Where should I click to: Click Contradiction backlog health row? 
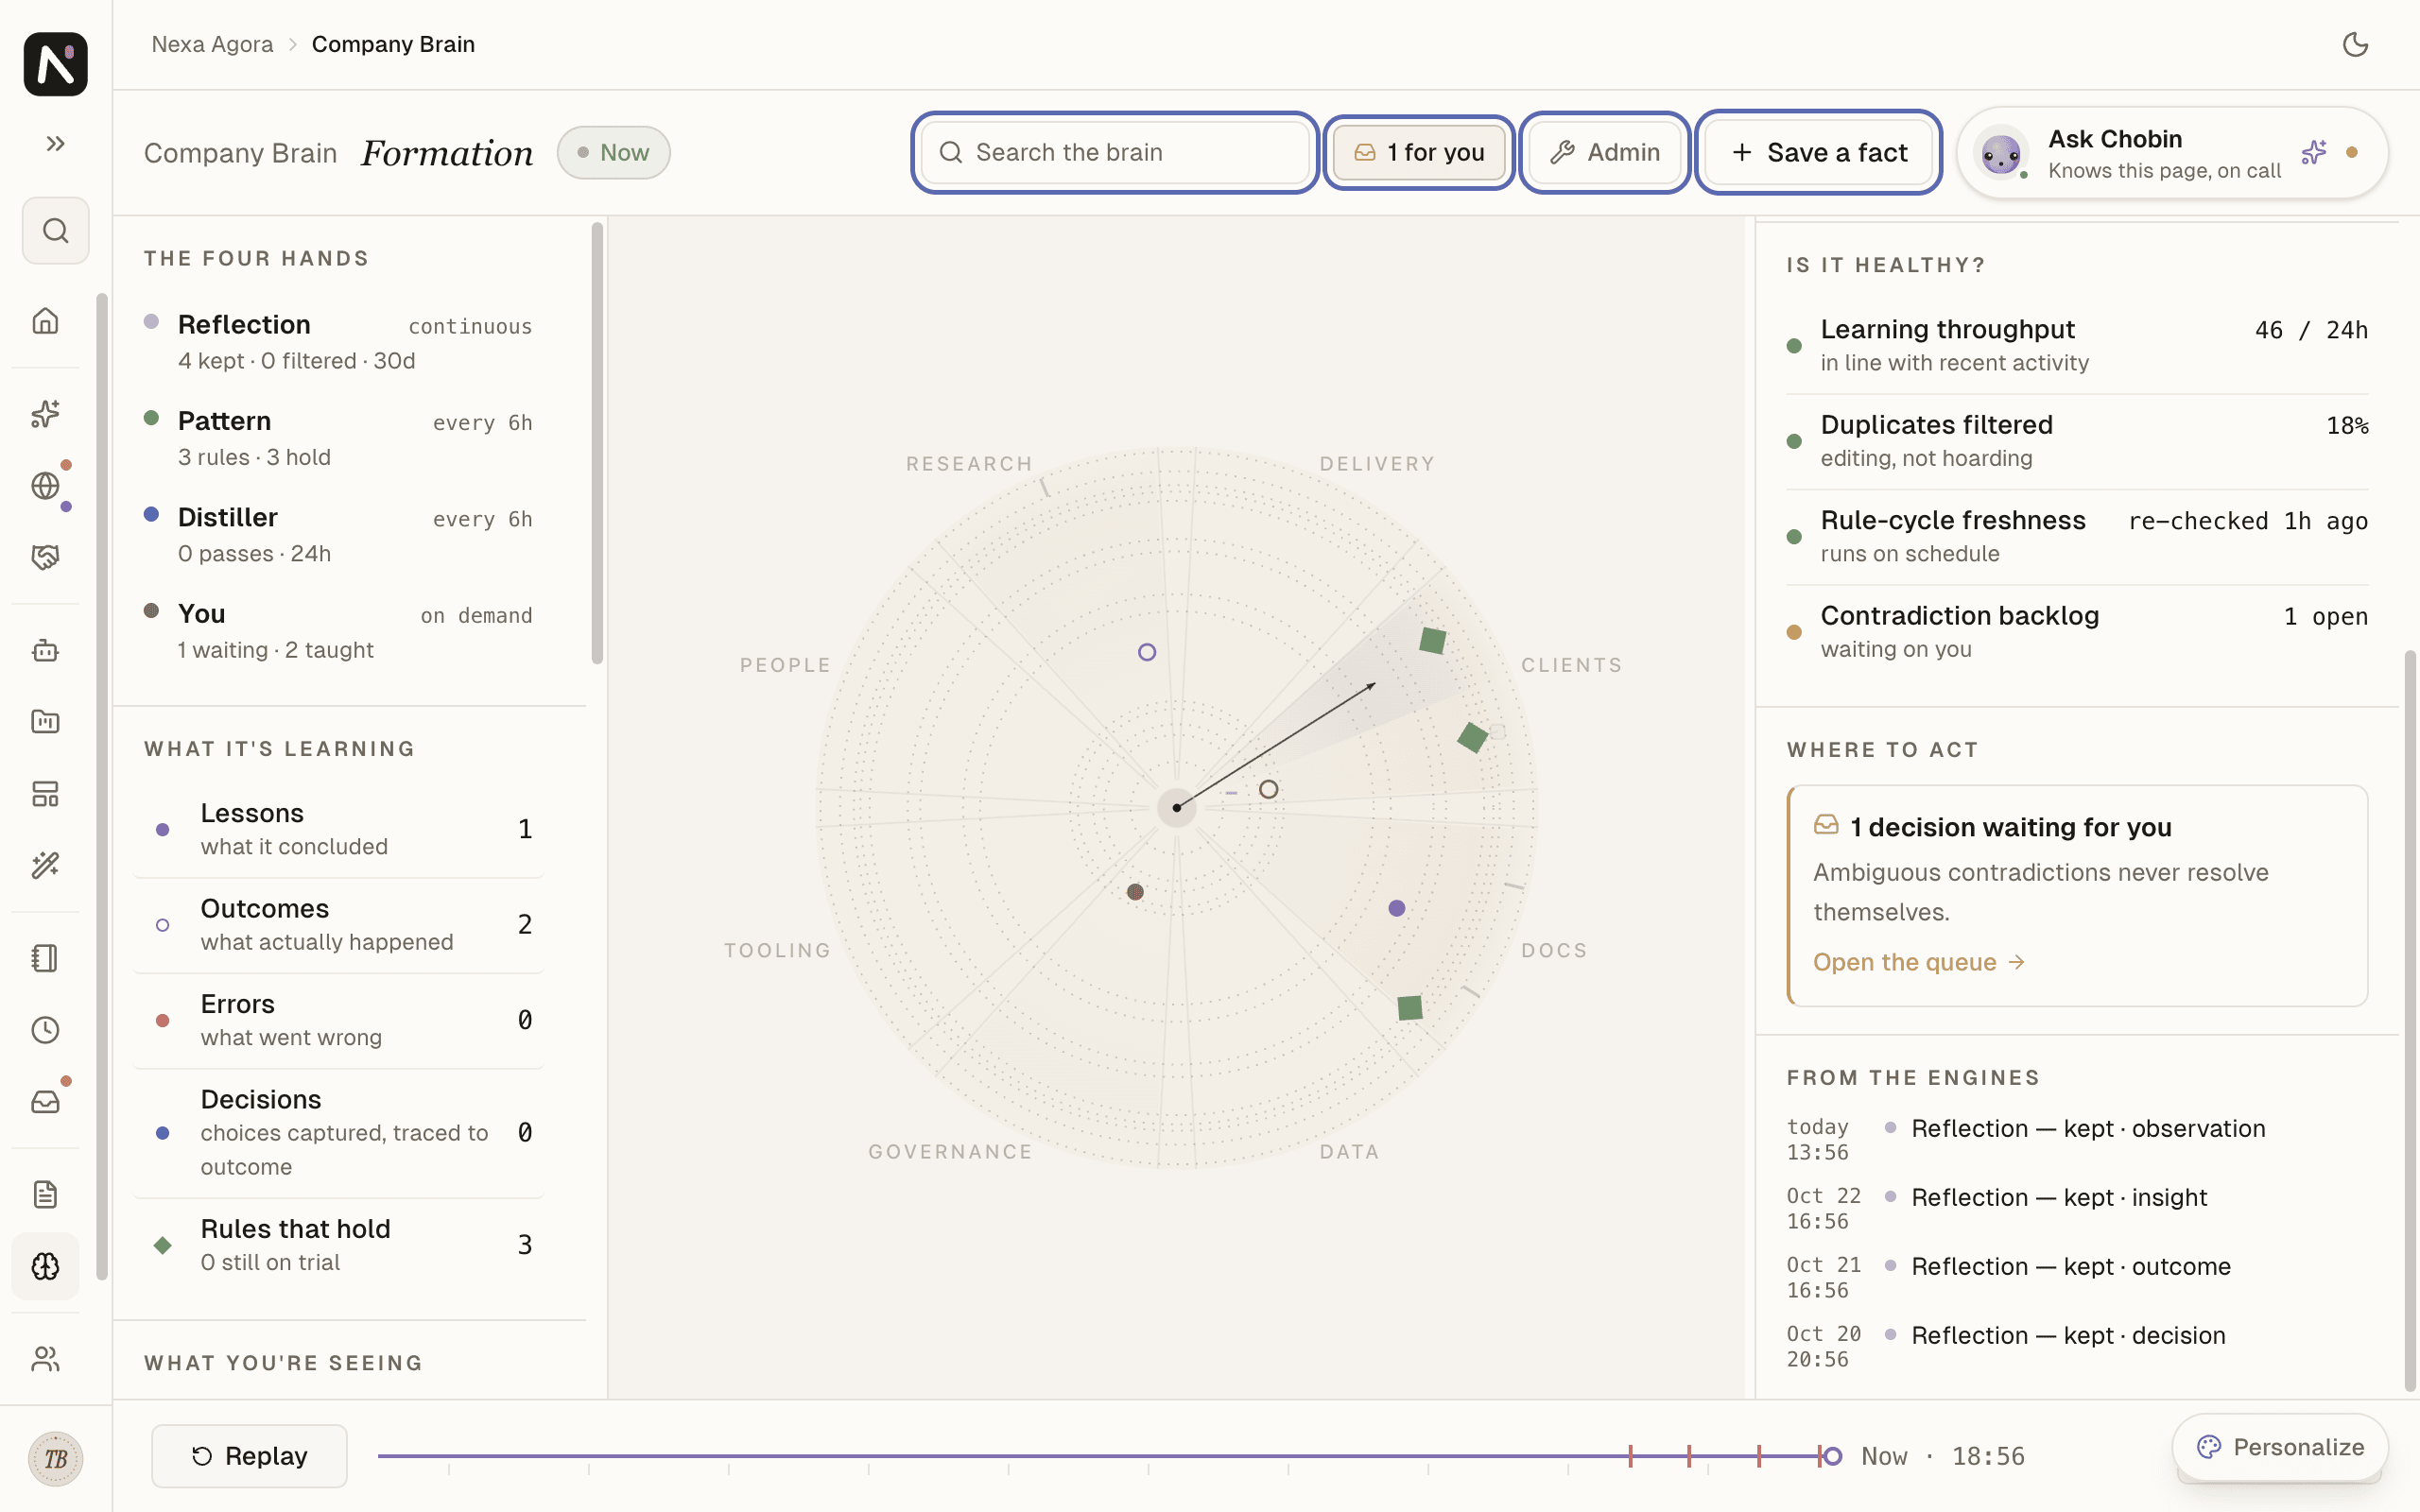[x=2077, y=632]
